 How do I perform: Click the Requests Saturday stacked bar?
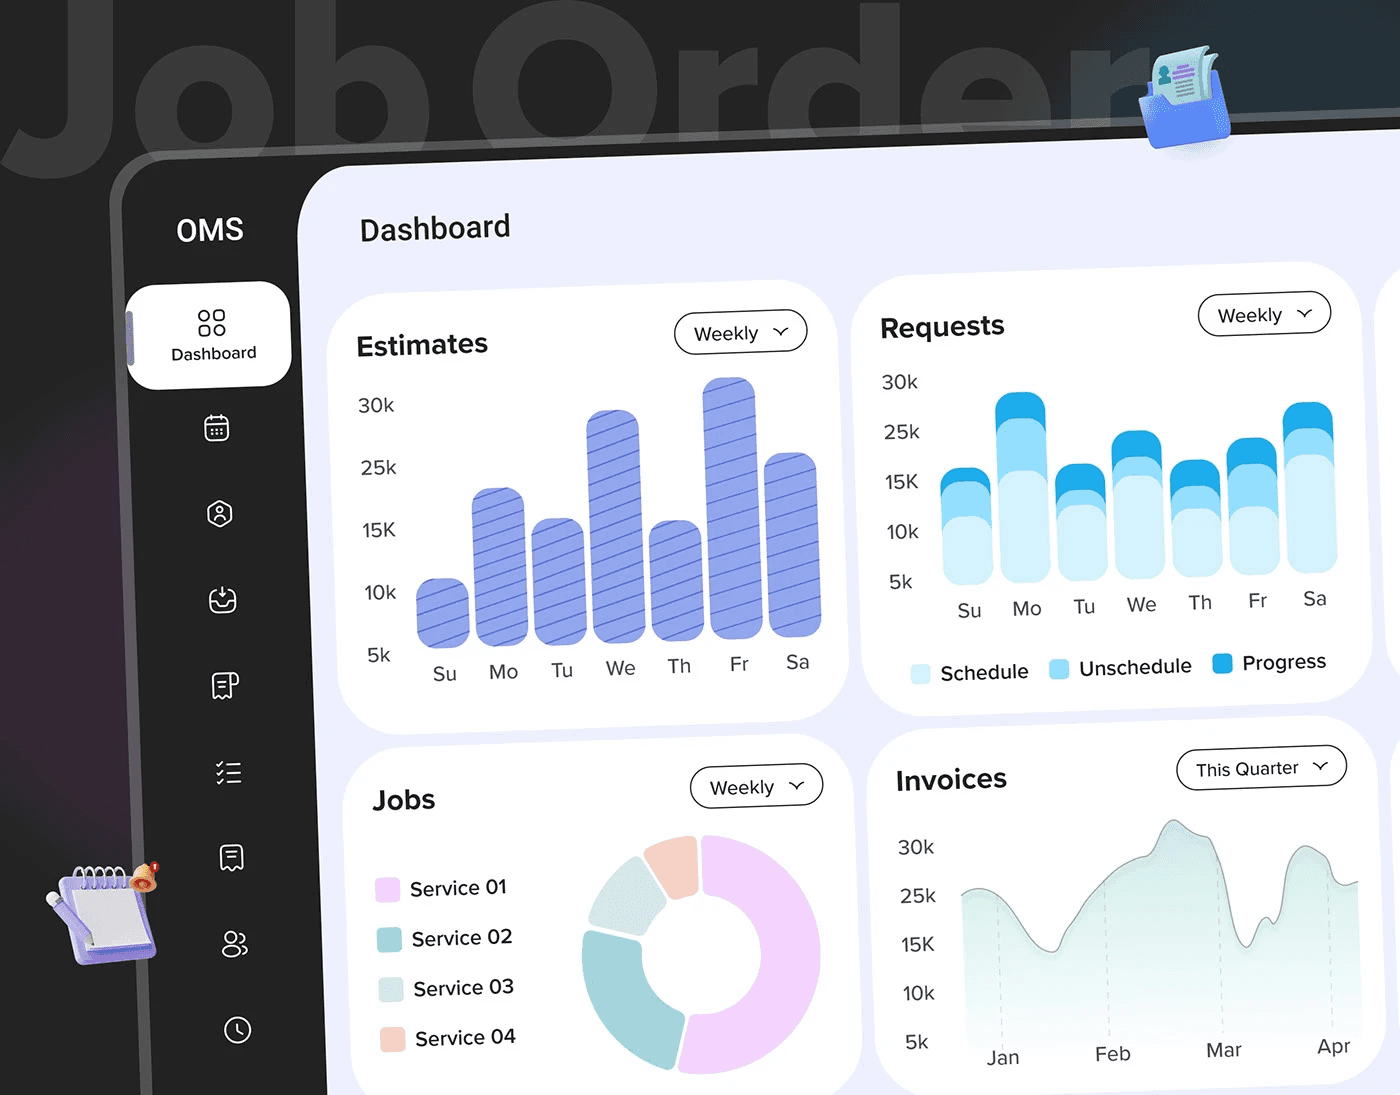(1311, 487)
